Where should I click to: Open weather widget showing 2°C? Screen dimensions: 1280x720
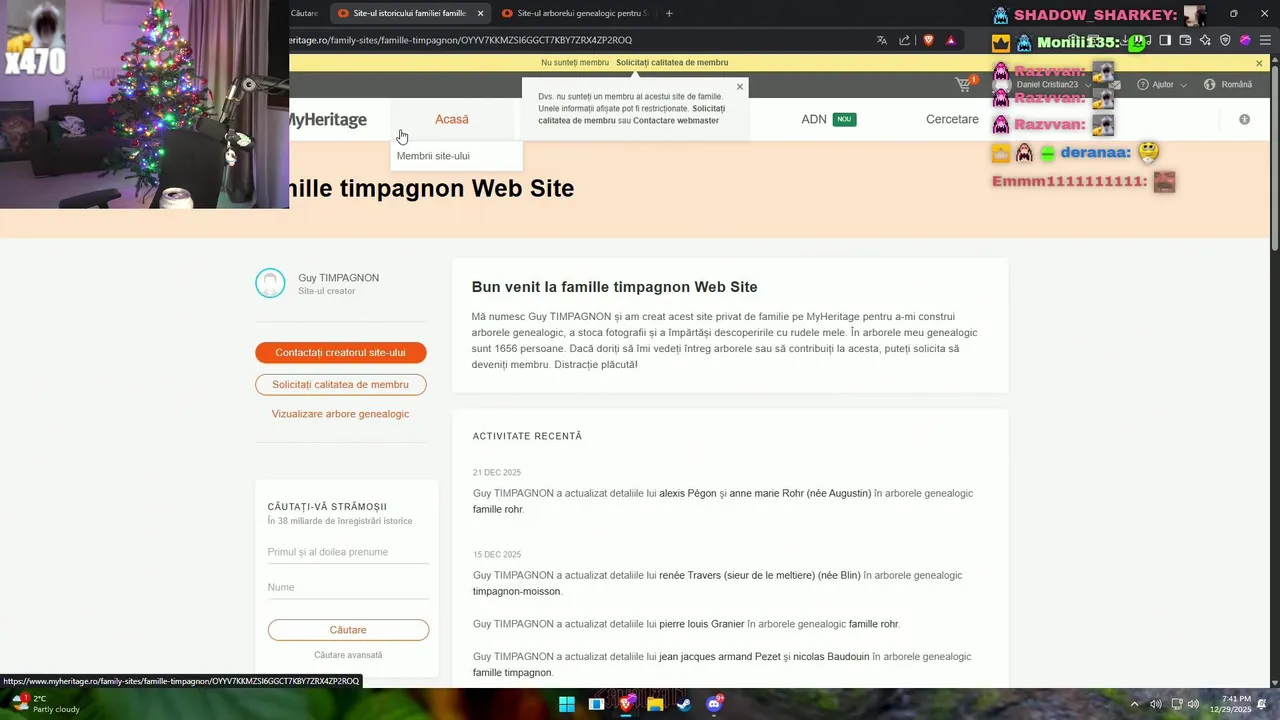coord(45,704)
